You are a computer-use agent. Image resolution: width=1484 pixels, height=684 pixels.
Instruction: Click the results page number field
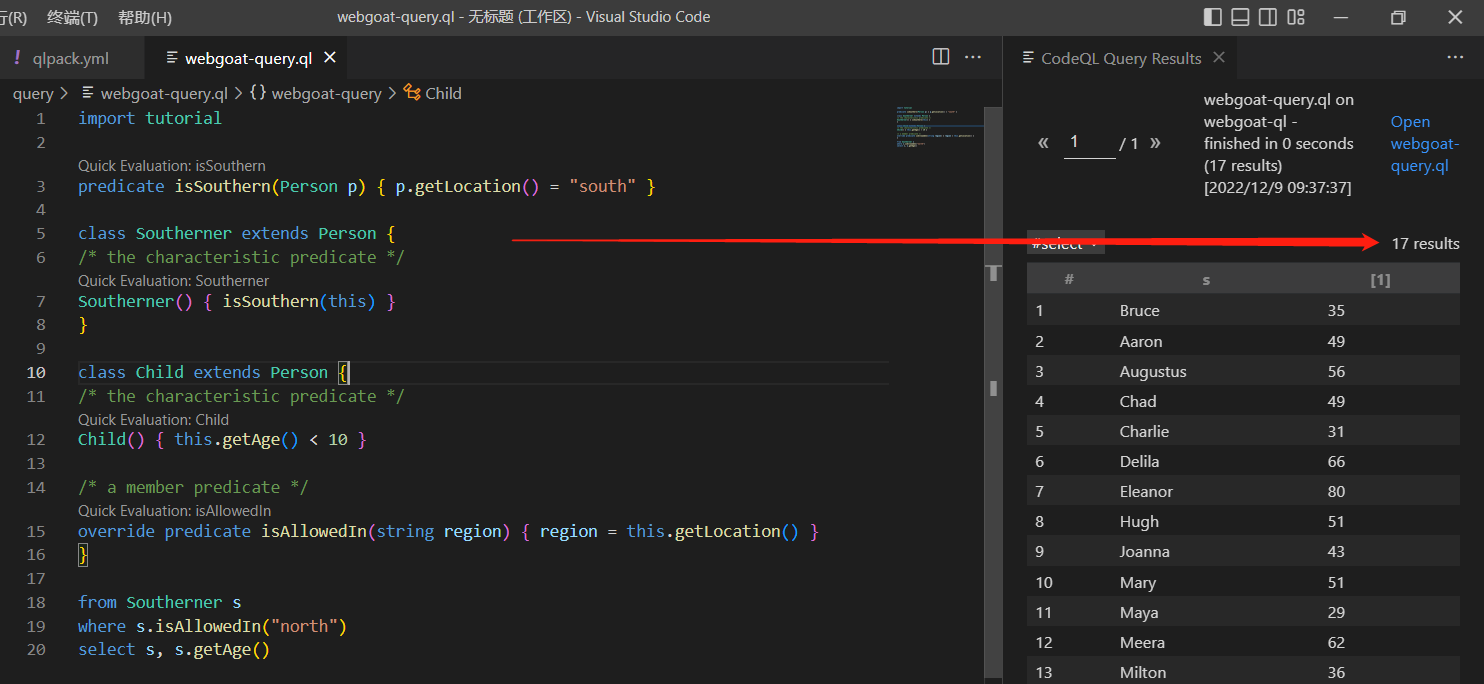click(1088, 143)
